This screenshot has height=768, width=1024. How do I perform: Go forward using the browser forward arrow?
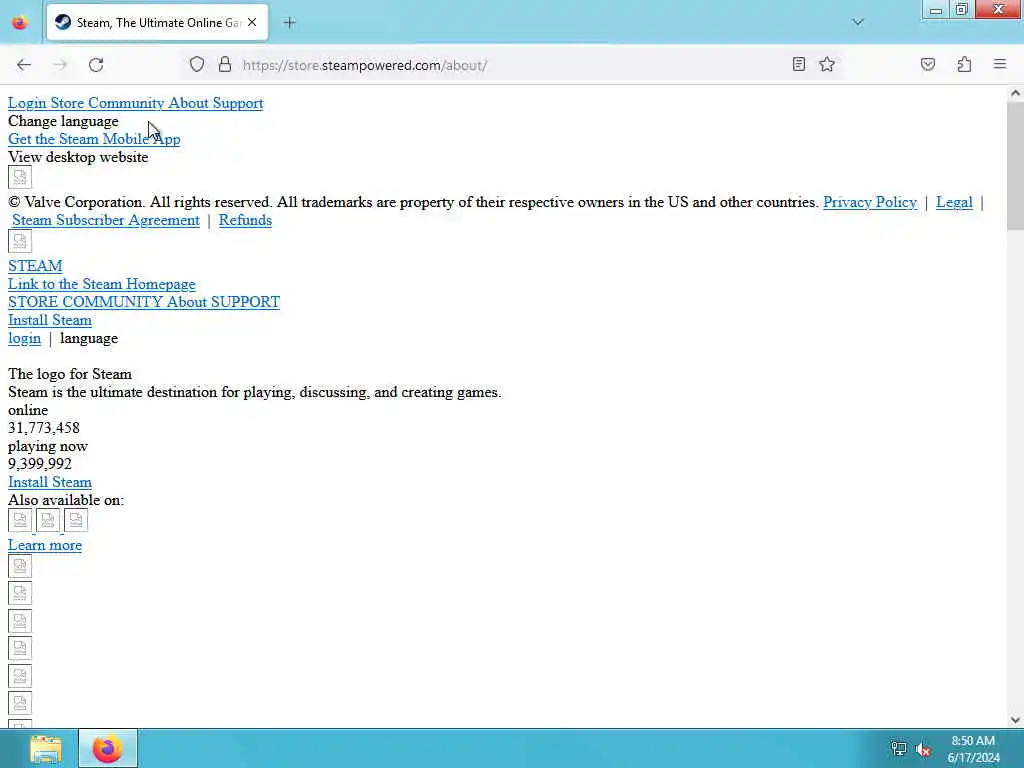coord(60,65)
